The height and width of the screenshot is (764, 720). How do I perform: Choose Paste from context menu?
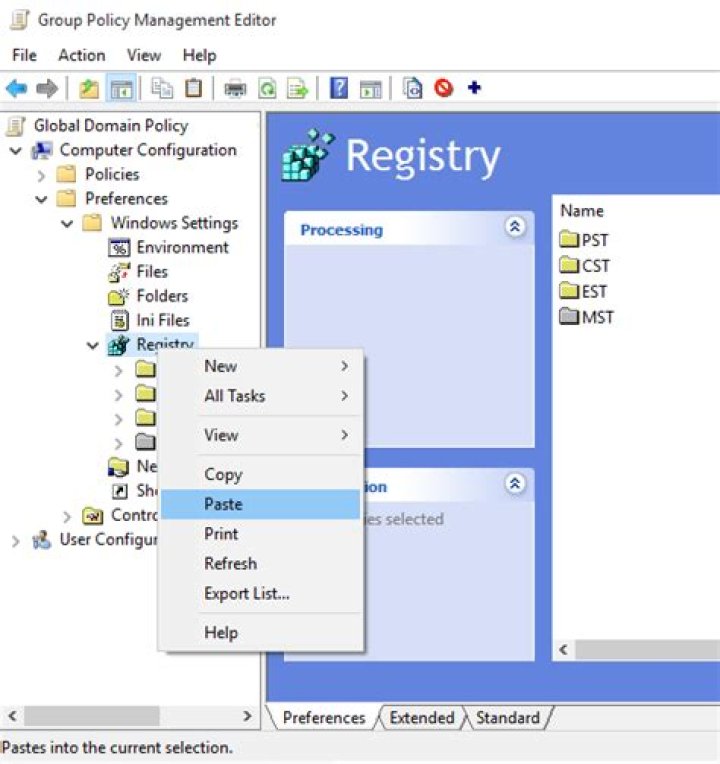261,504
